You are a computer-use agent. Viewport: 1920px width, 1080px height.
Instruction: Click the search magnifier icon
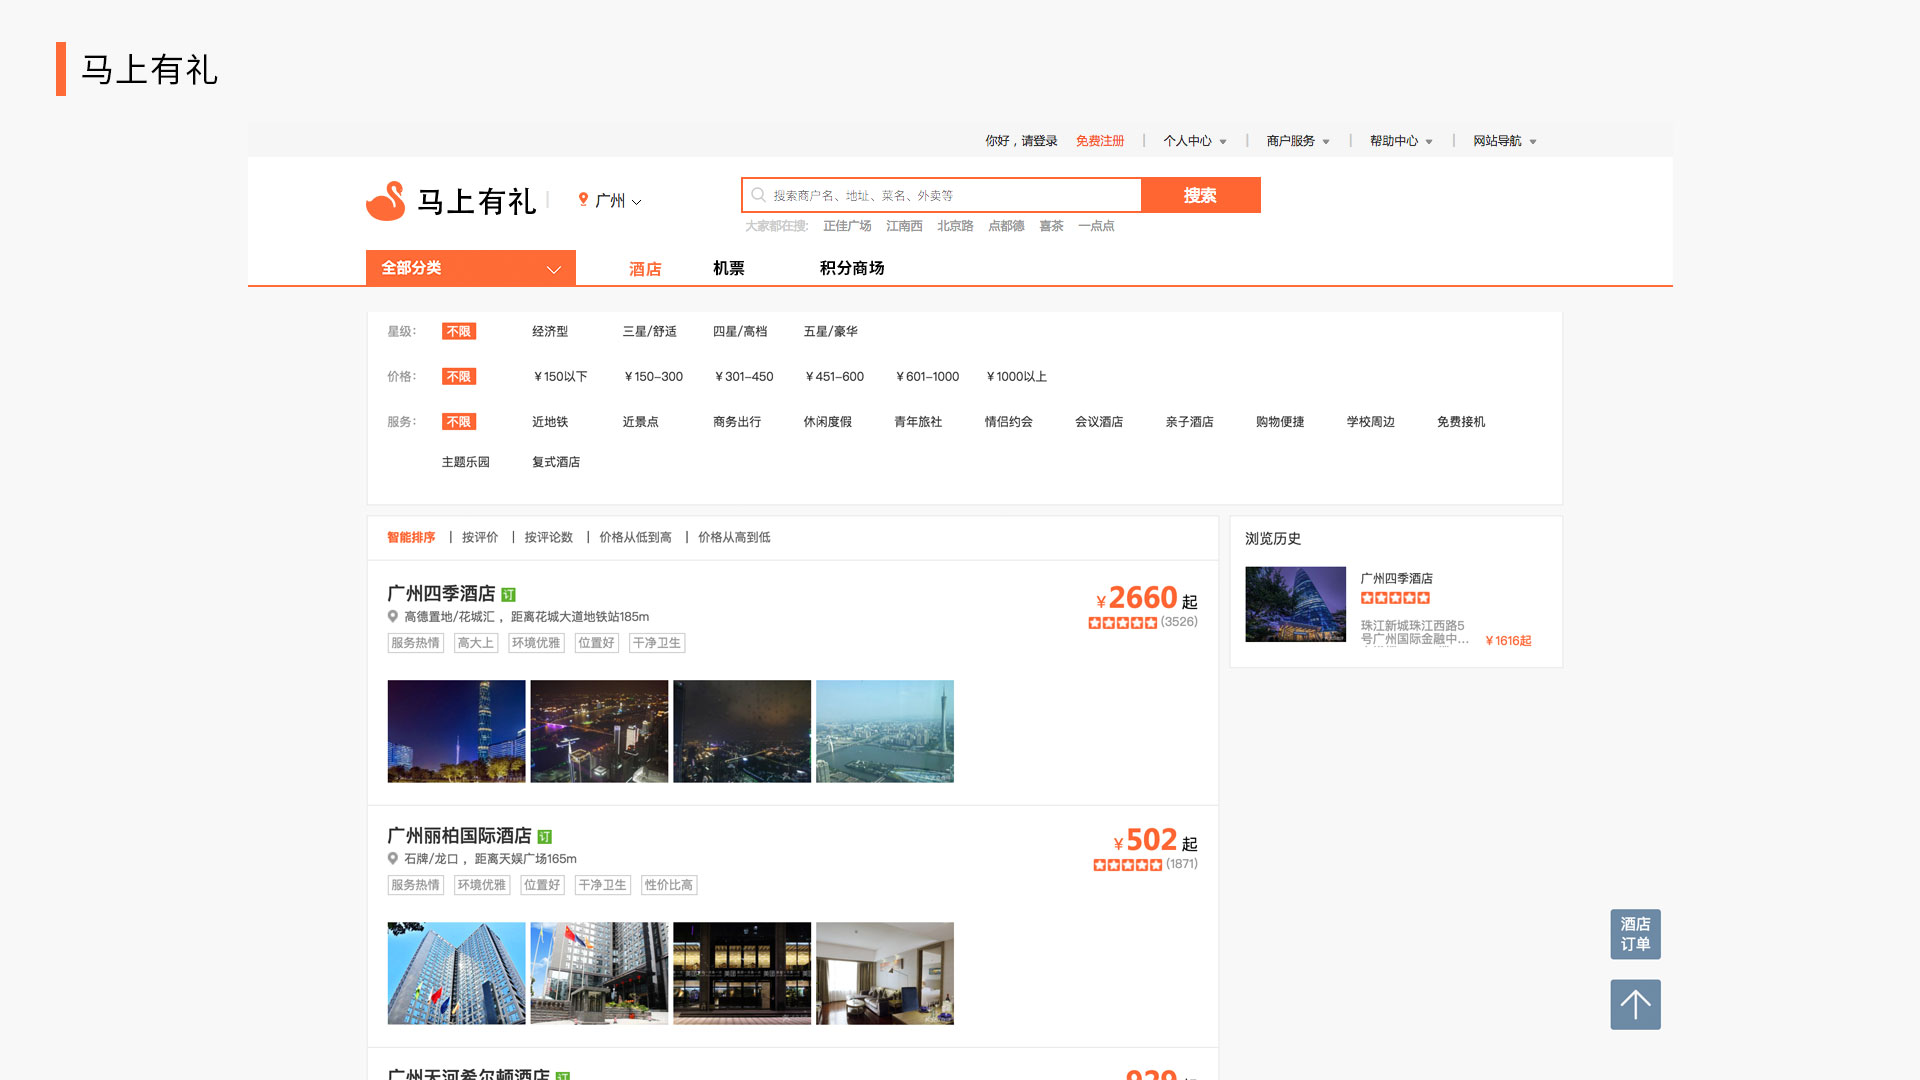[x=758, y=195]
